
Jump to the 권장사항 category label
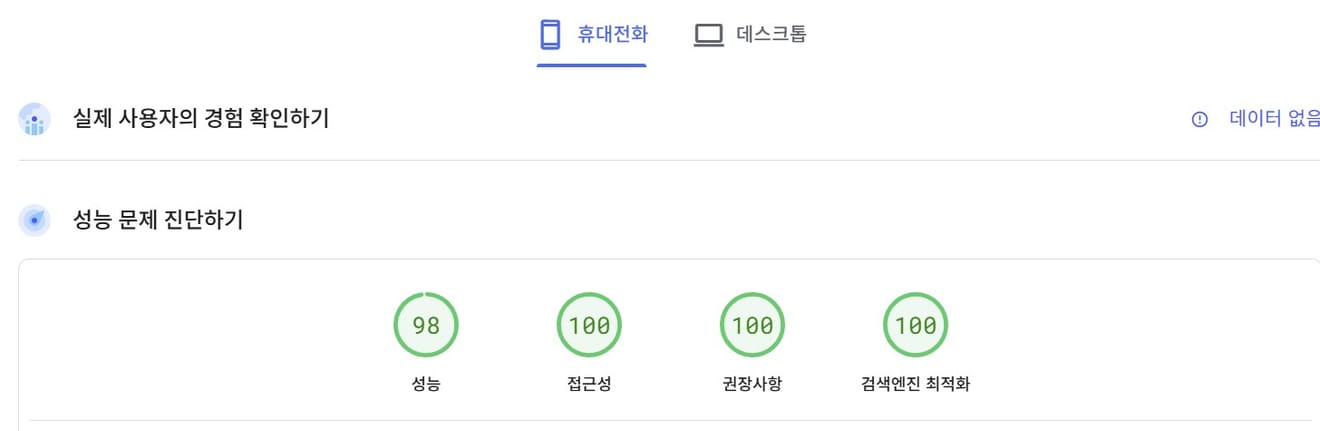[x=752, y=384]
